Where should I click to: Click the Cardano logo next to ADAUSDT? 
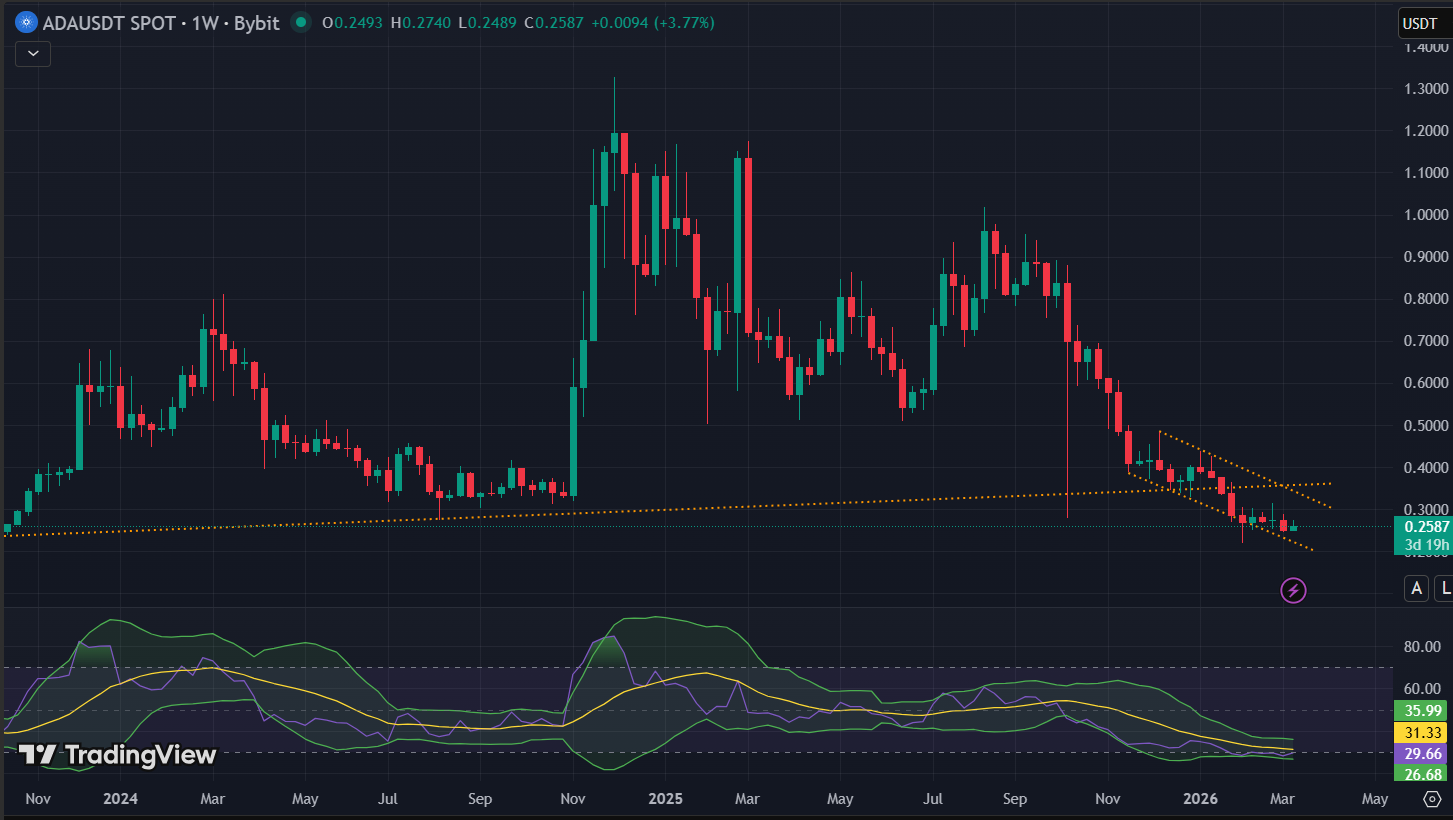(x=24, y=22)
